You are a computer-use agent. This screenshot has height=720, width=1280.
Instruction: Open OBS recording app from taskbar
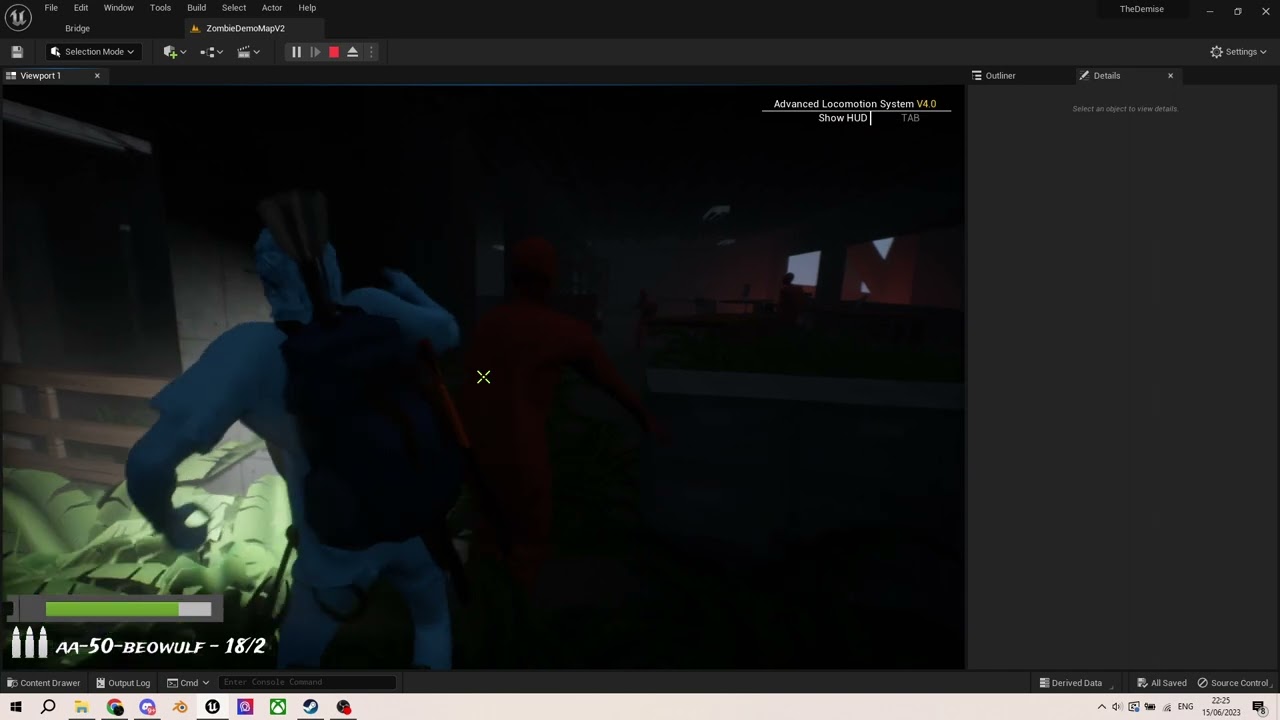344,707
